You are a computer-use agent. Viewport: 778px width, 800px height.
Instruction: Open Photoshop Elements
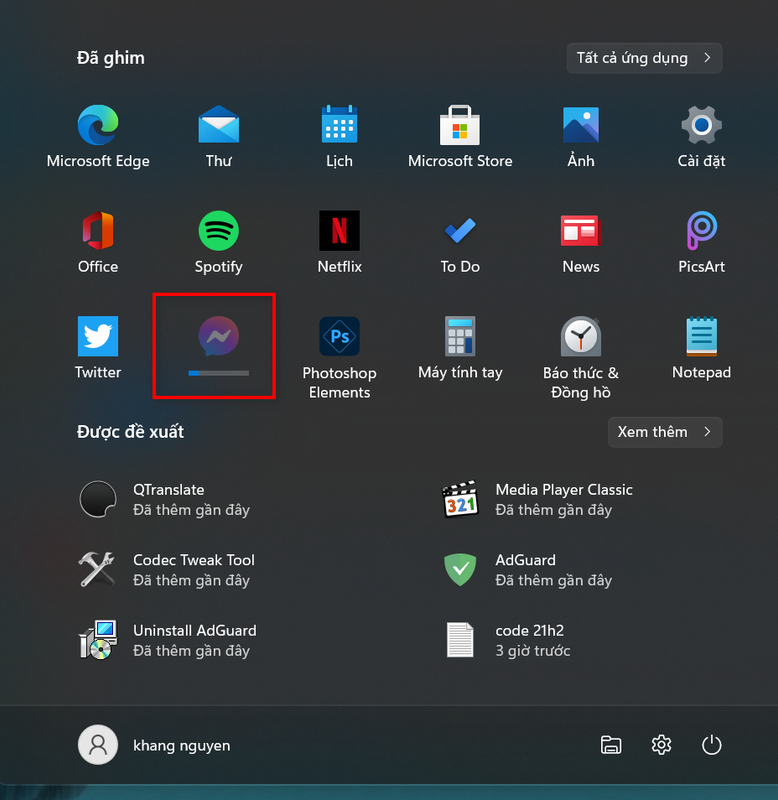[x=339, y=358]
